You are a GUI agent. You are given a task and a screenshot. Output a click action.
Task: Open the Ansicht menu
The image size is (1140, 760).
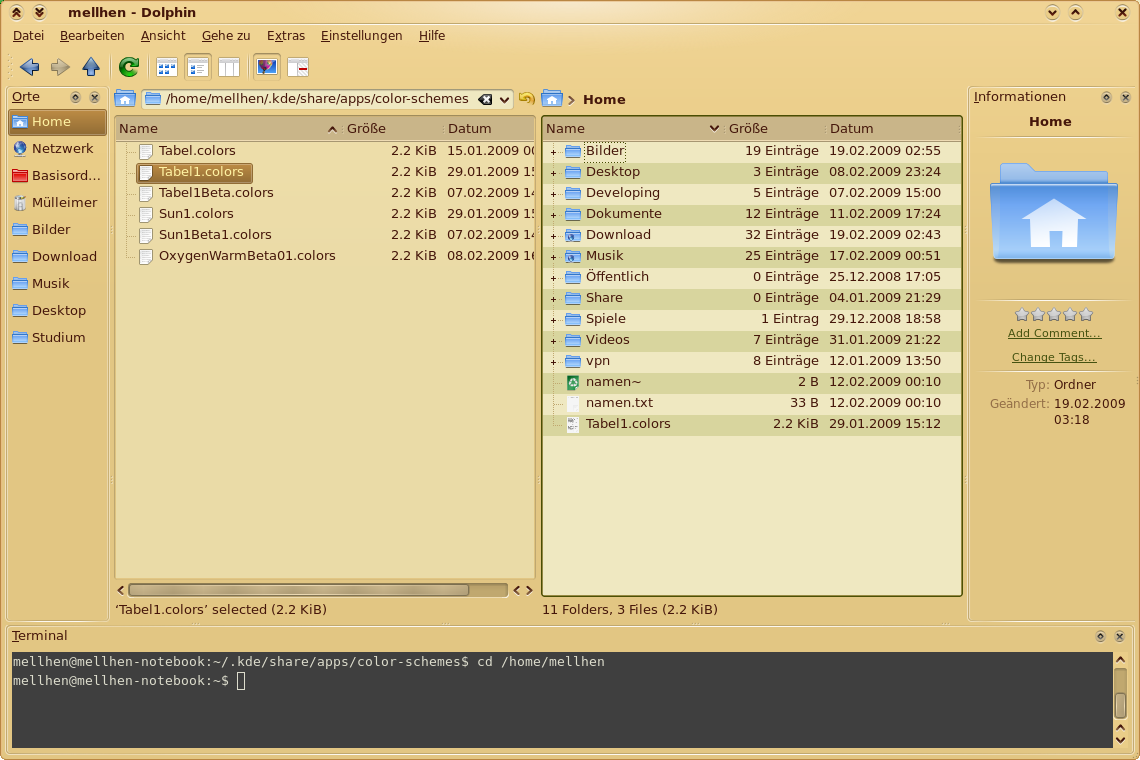tap(163, 36)
